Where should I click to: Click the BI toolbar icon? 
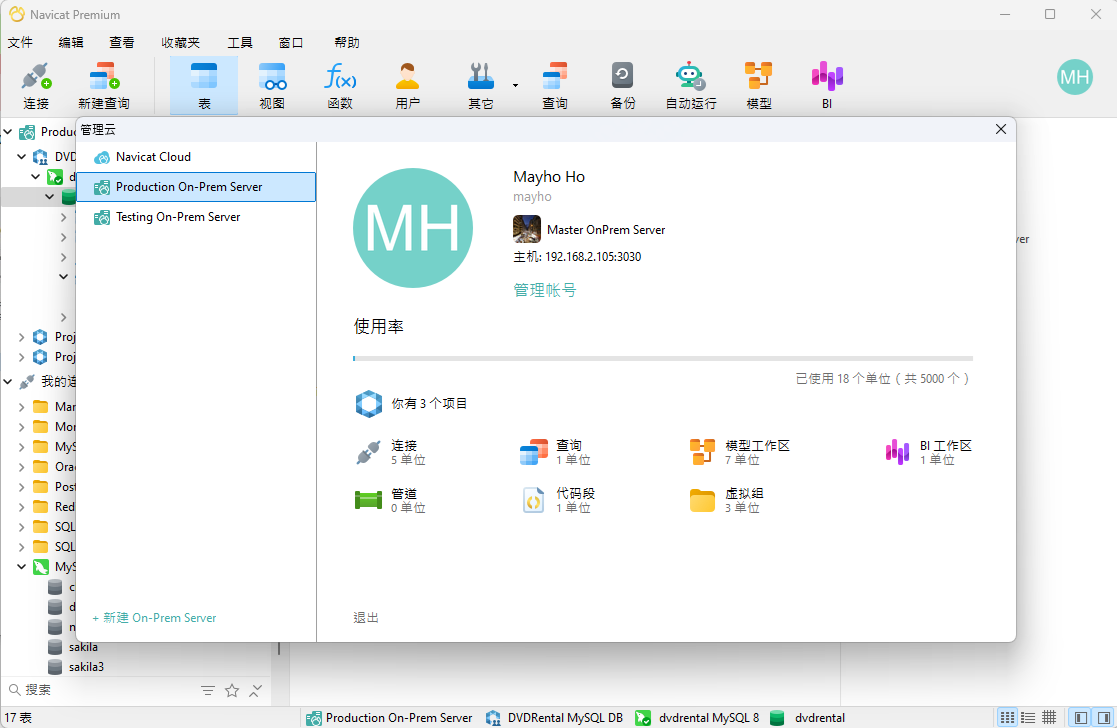coord(826,85)
